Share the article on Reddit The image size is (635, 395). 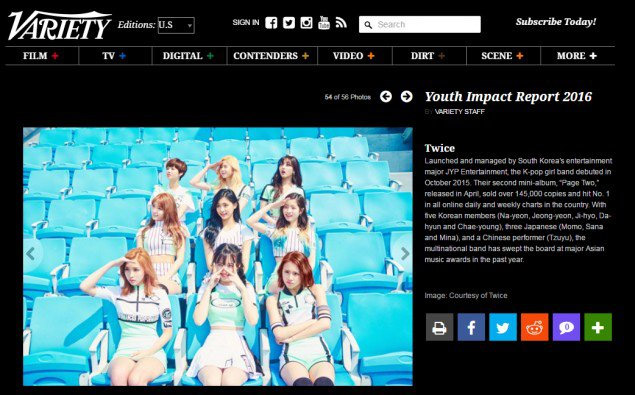tap(535, 327)
